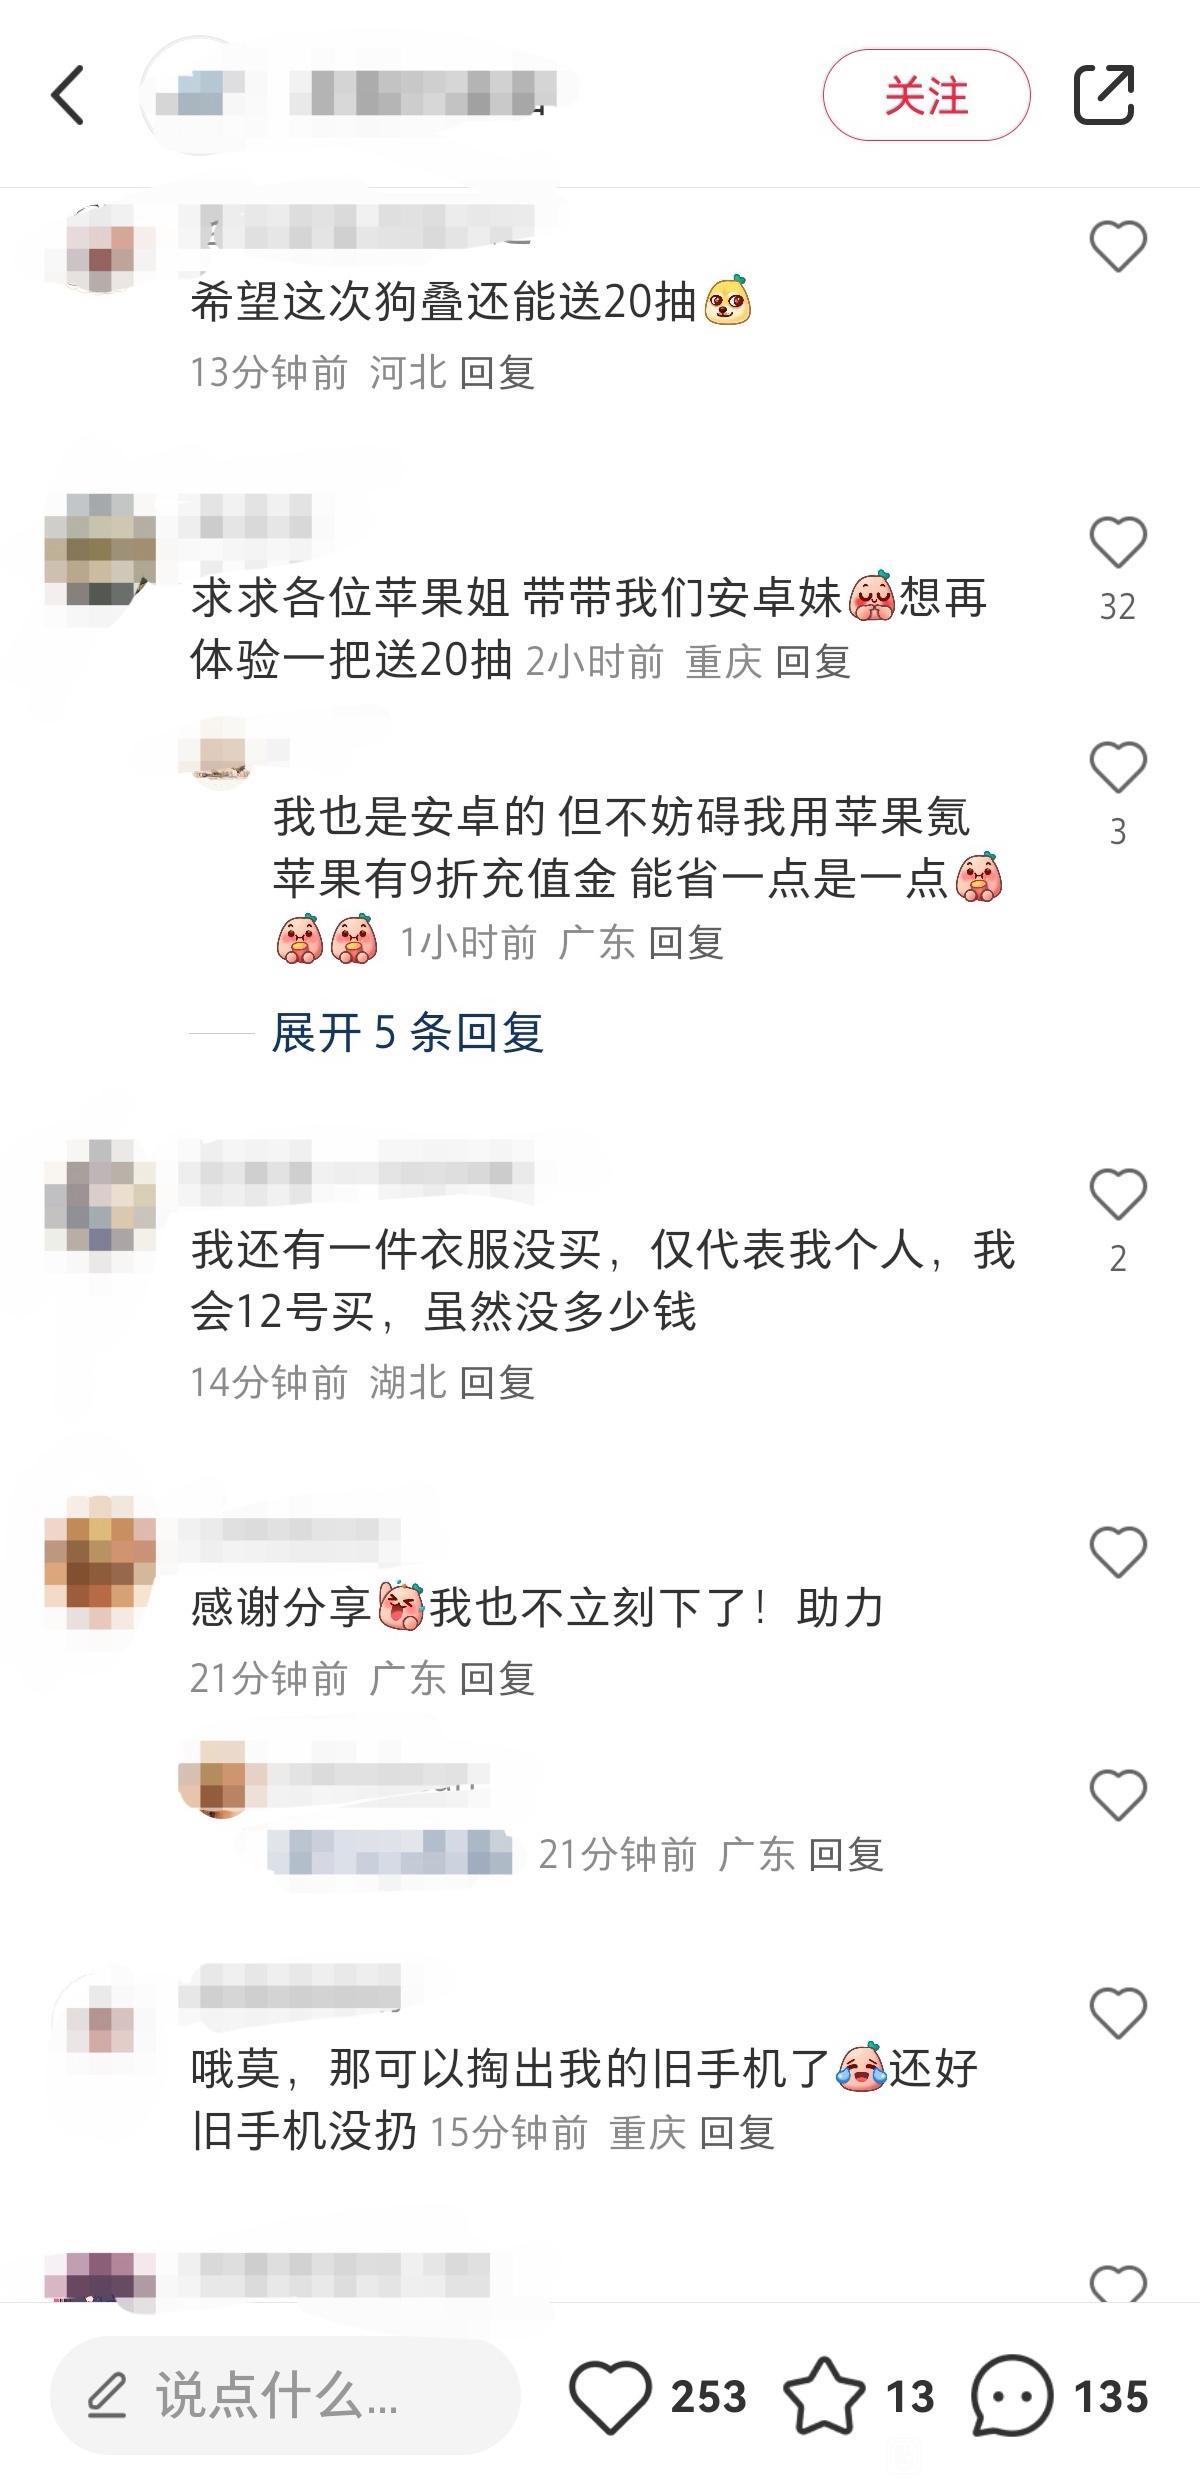Open the share icon at top right
Viewport: 1200px width, 2488px height.
pos(1104,95)
